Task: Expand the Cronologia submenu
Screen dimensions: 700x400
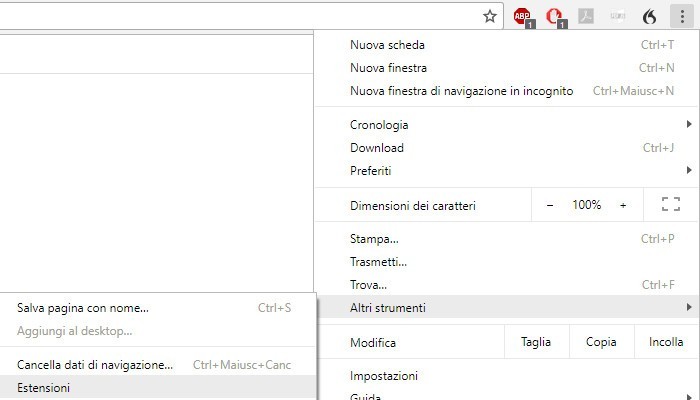Action: tap(507, 125)
